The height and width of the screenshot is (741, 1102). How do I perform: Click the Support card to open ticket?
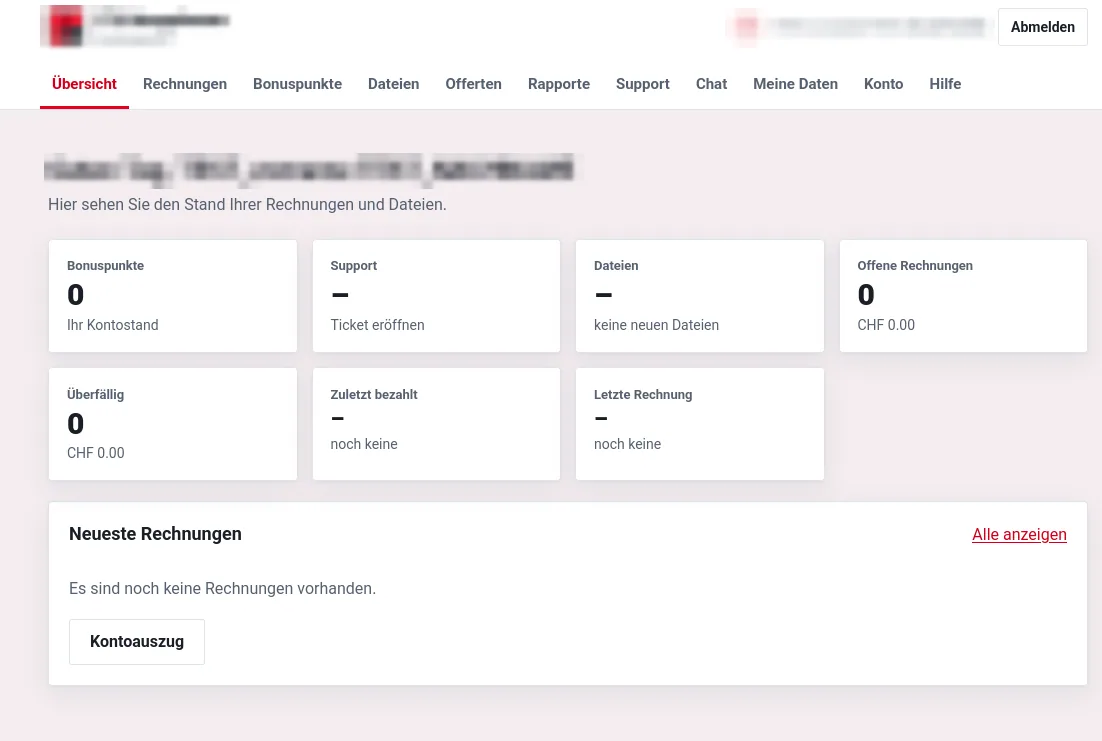(436, 296)
